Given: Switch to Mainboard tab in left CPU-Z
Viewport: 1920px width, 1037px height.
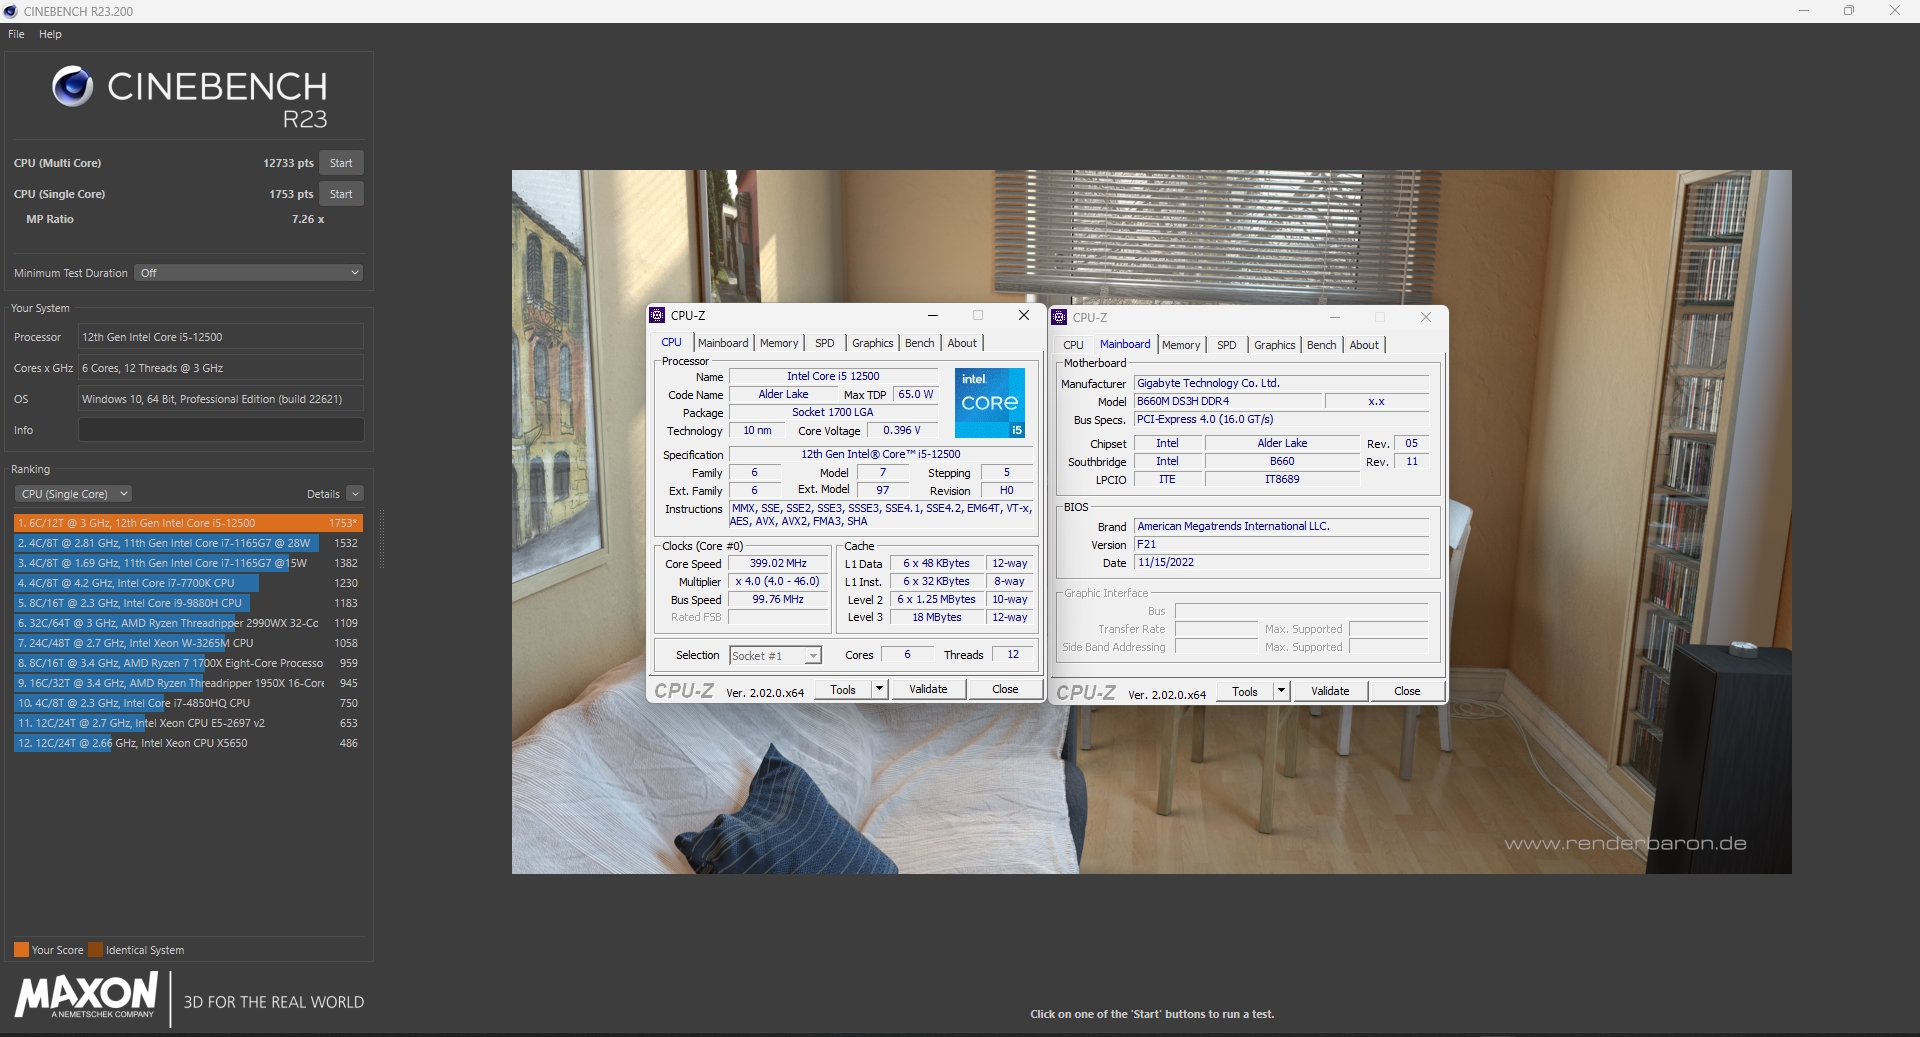Looking at the screenshot, I should click(x=723, y=343).
